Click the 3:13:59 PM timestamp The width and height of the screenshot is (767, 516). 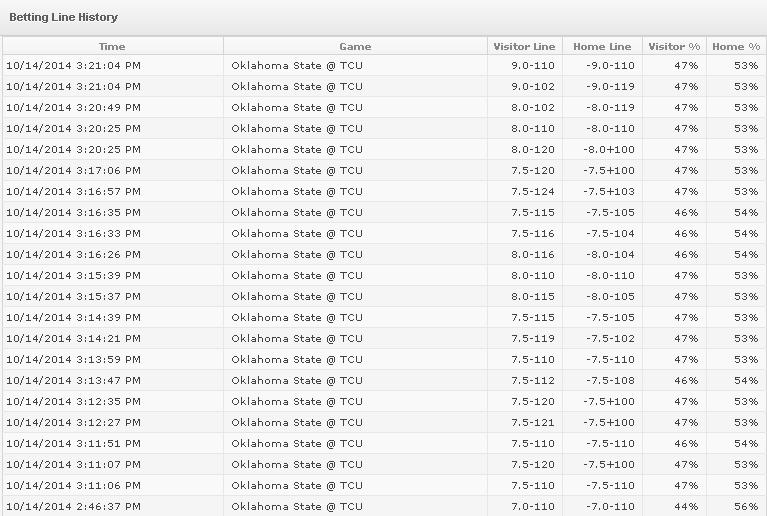pos(73,360)
